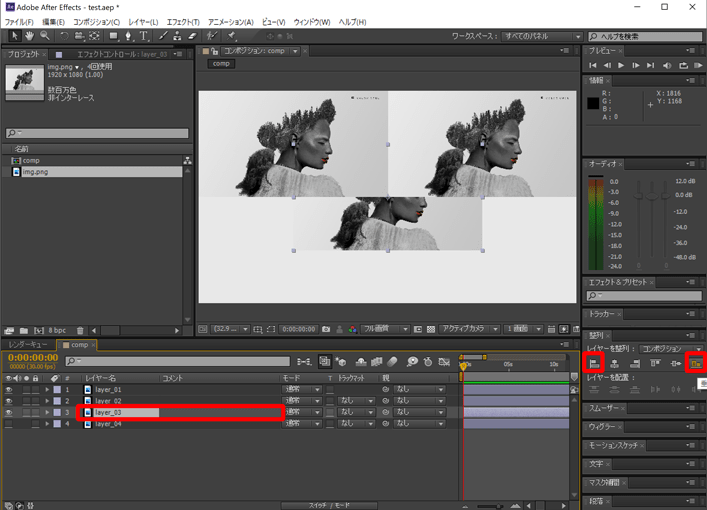Select the Eraser tool

193,36
